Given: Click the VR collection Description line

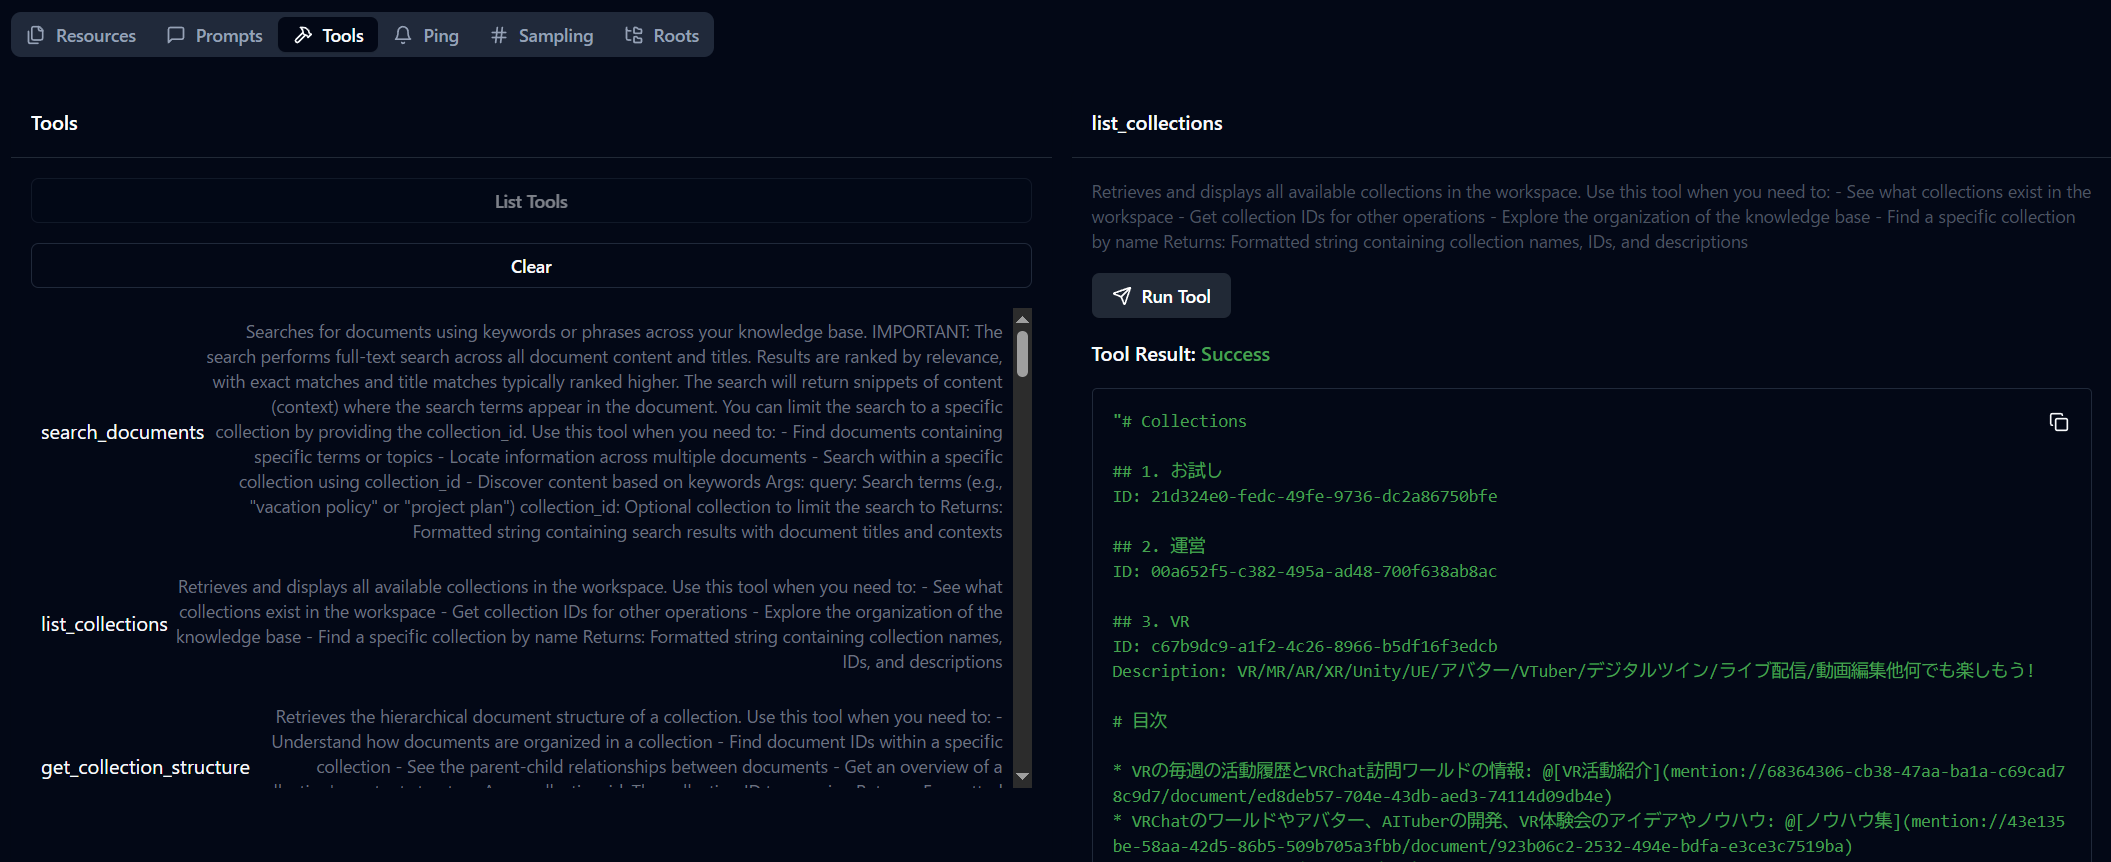Looking at the screenshot, I should [1574, 671].
